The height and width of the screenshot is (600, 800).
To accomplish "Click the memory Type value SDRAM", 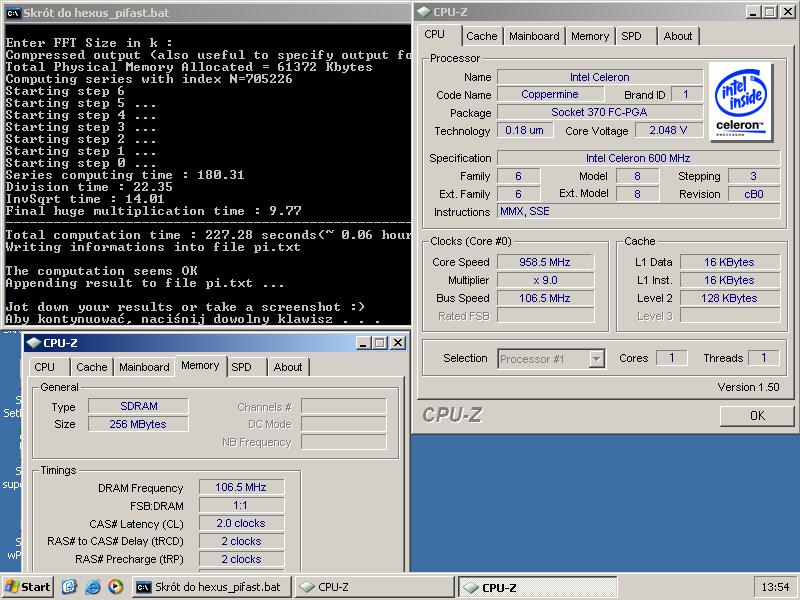I will [x=138, y=406].
